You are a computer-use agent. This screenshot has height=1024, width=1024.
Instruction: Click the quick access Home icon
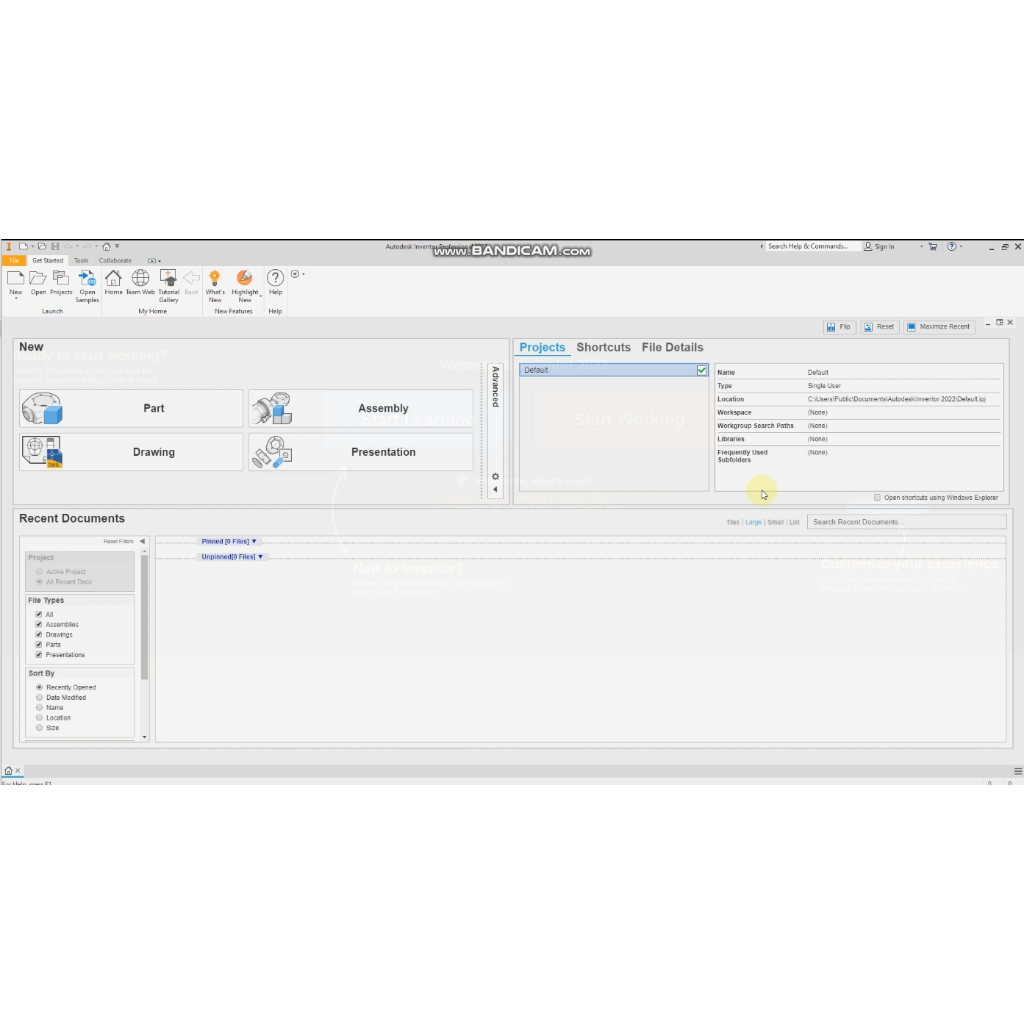click(106, 247)
